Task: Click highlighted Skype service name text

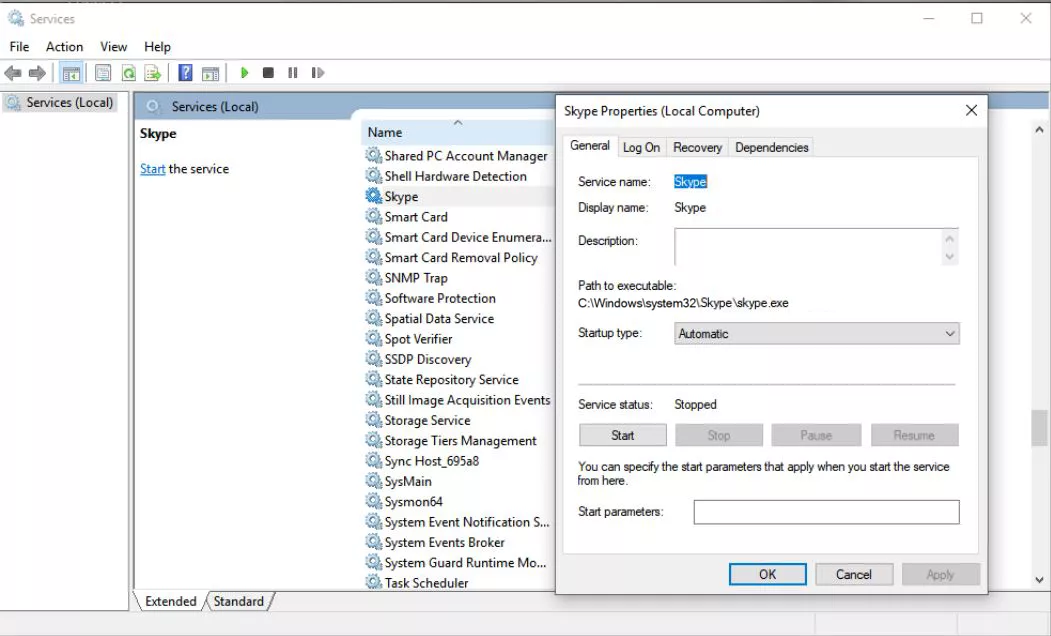Action: (690, 182)
